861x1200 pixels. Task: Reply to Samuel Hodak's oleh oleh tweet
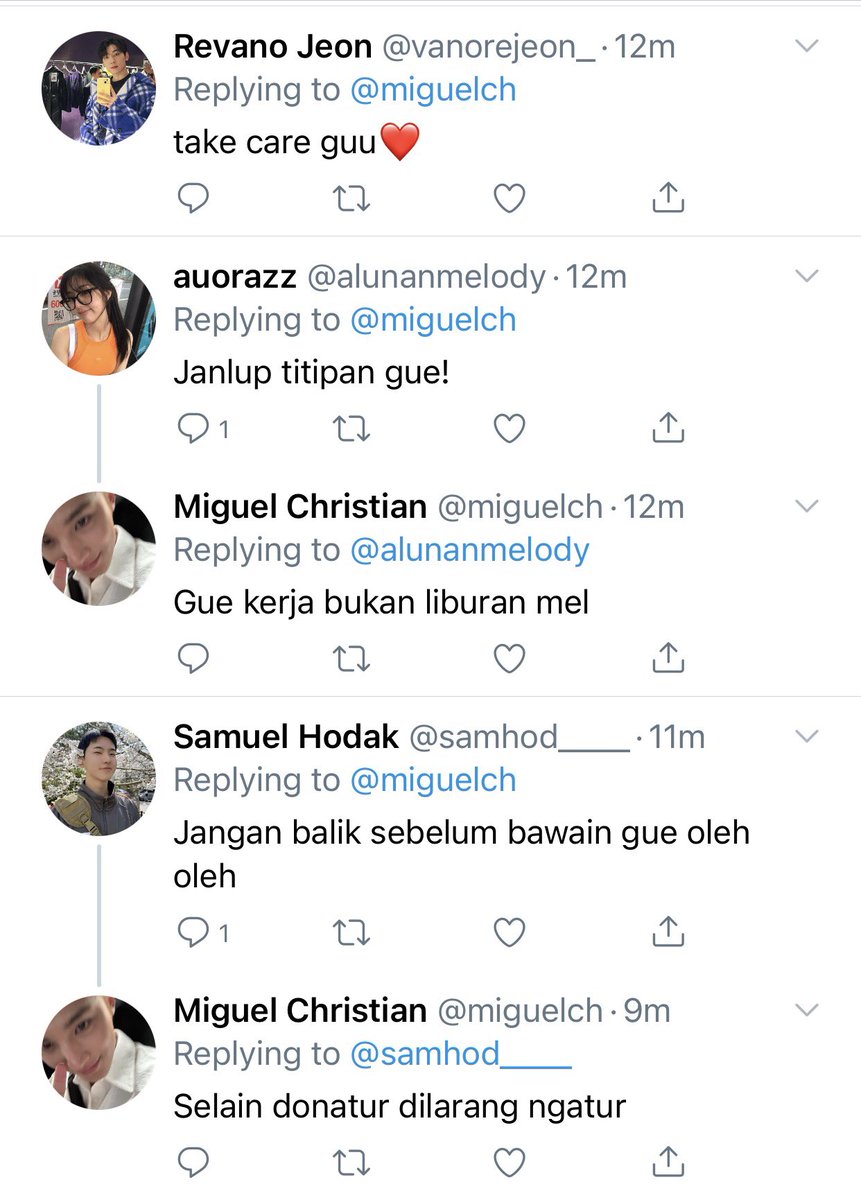pos(193,933)
